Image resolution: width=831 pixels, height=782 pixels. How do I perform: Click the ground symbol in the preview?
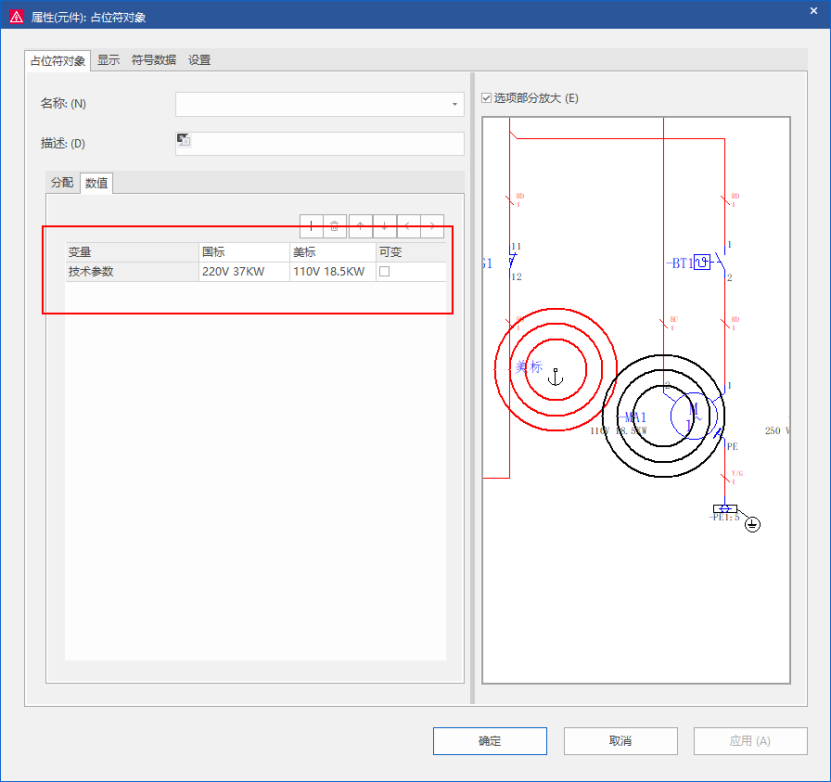pos(752,525)
